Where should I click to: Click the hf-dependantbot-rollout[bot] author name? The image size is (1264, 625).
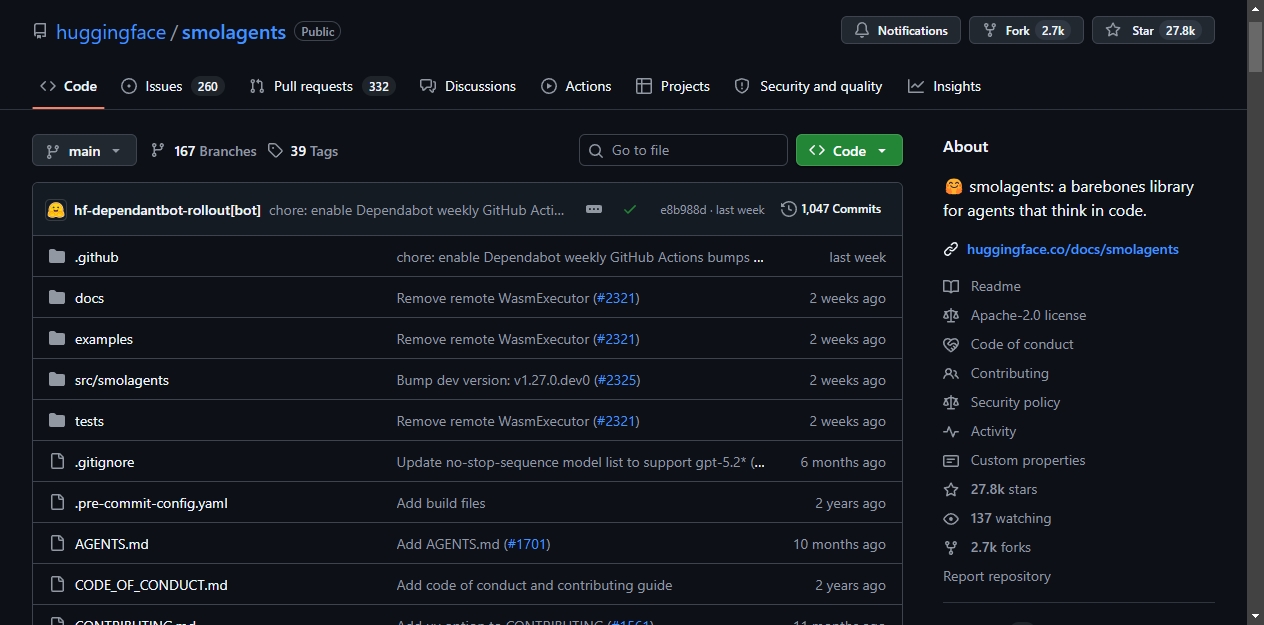pos(167,210)
